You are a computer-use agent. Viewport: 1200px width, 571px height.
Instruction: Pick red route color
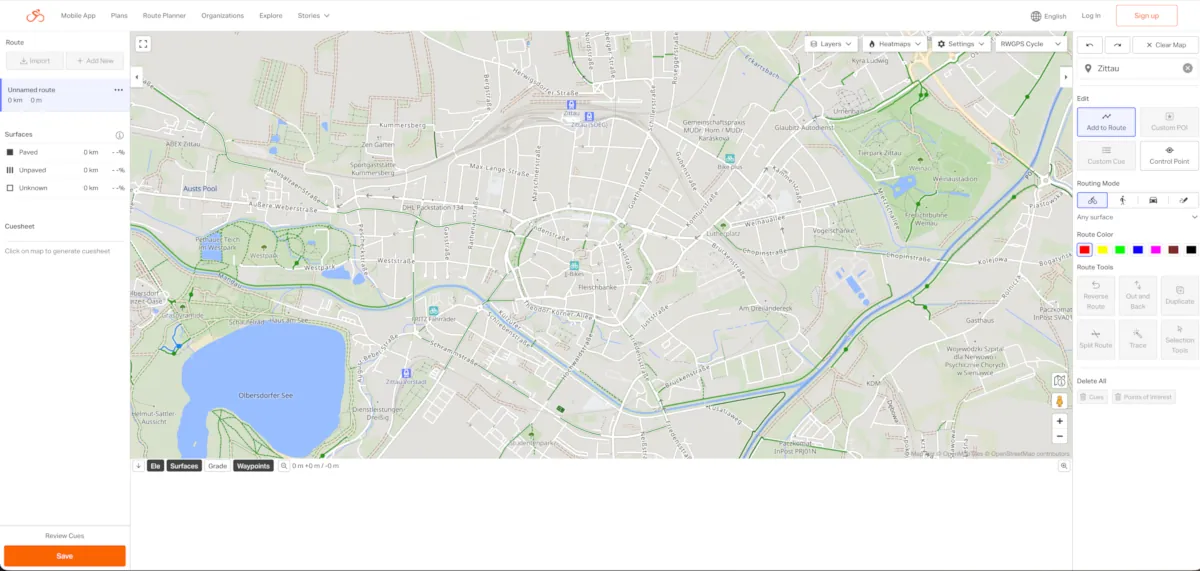click(x=1084, y=250)
